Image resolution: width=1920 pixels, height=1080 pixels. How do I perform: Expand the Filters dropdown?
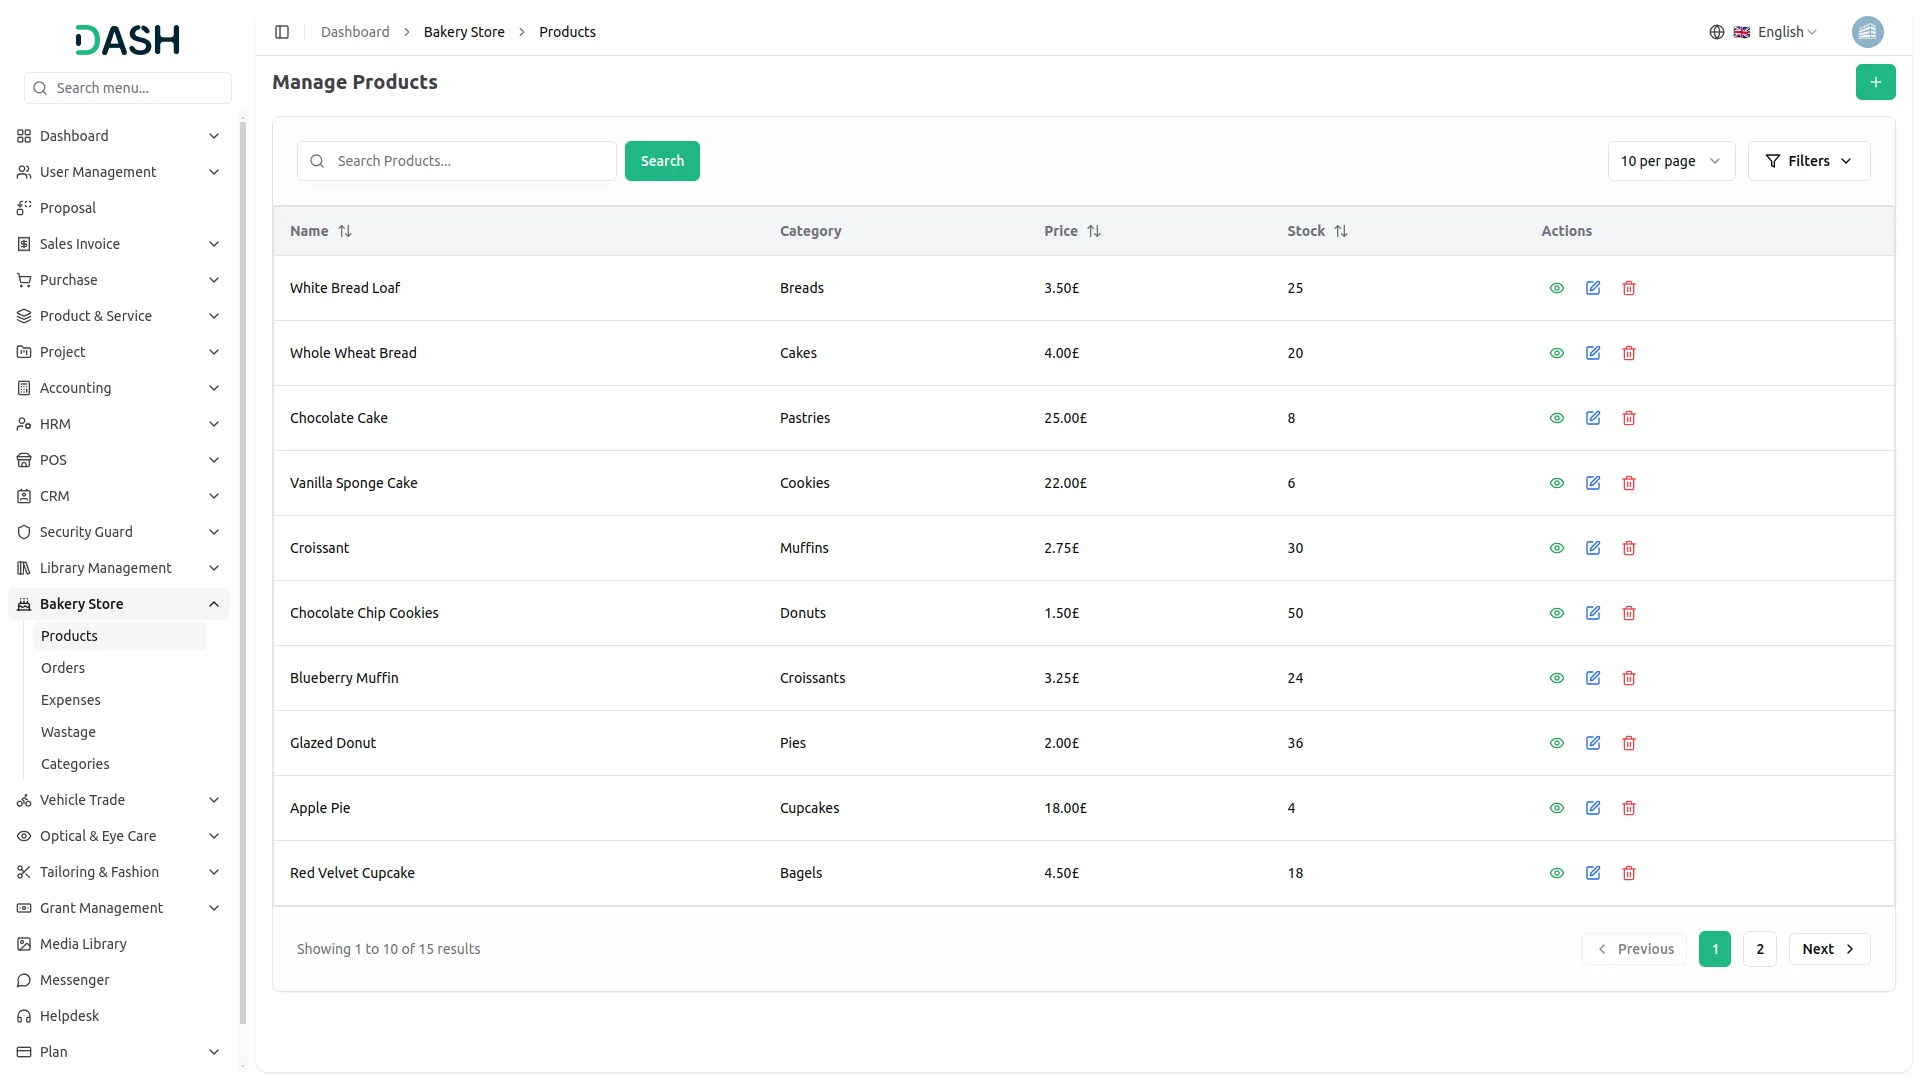pos(1808,161)
